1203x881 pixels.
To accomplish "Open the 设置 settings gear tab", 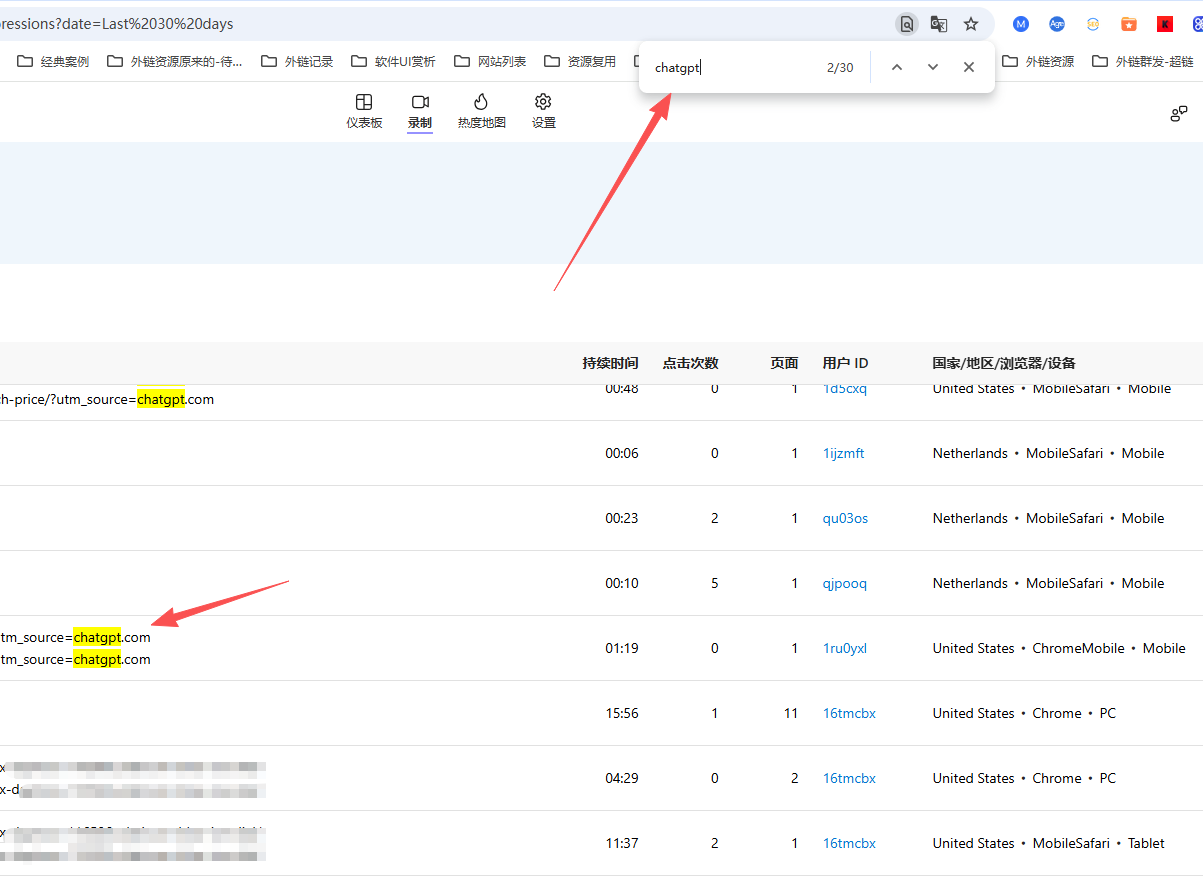I will [x=543, y=111].
